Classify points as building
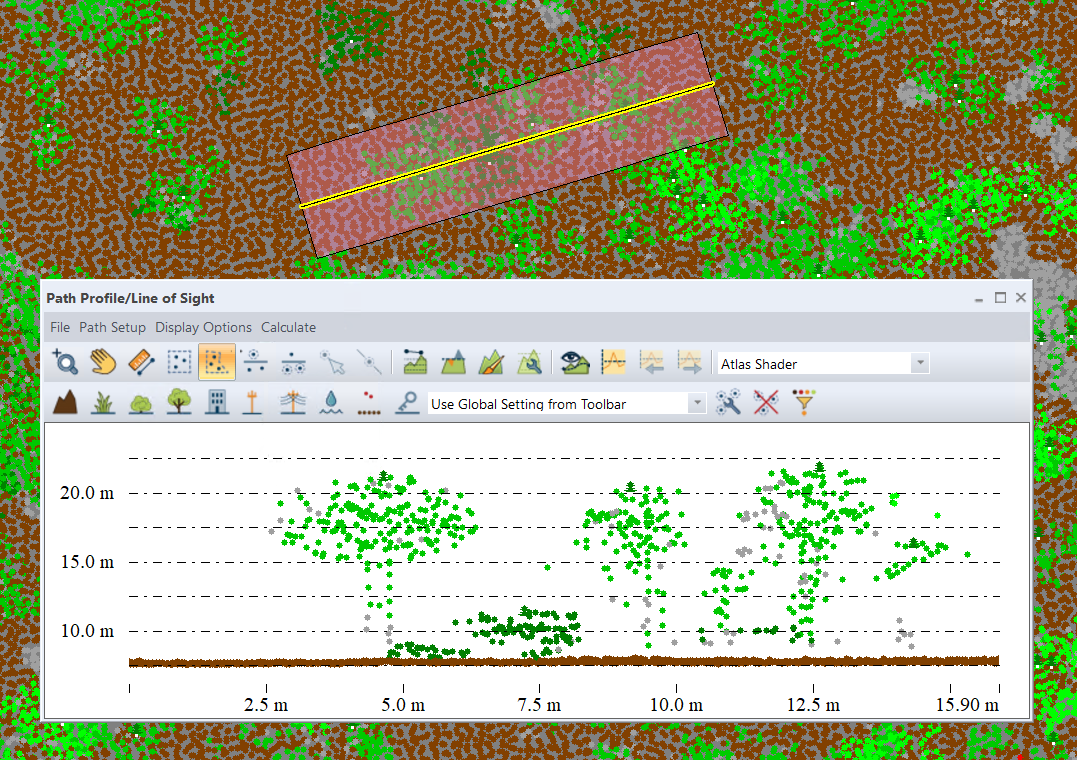The image size is (1077, 760). pos(217,402)
